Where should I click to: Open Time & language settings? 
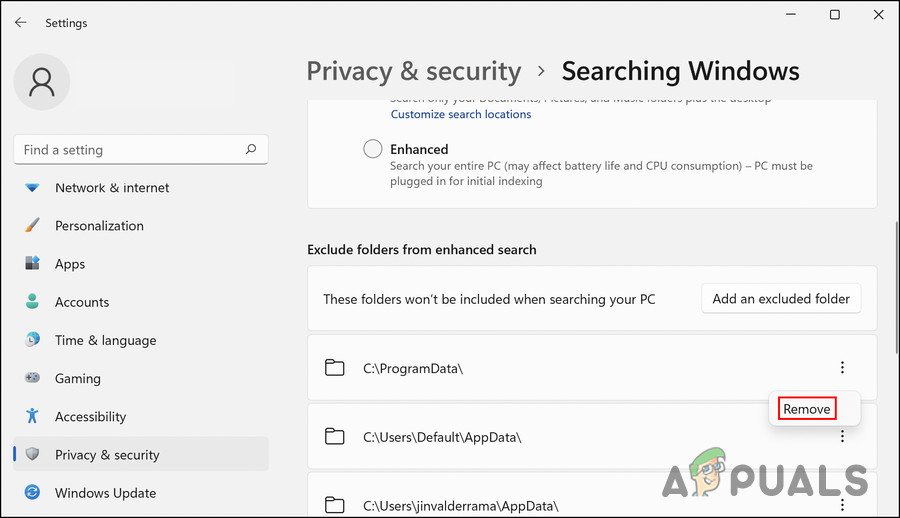click(x=105, y=340)
